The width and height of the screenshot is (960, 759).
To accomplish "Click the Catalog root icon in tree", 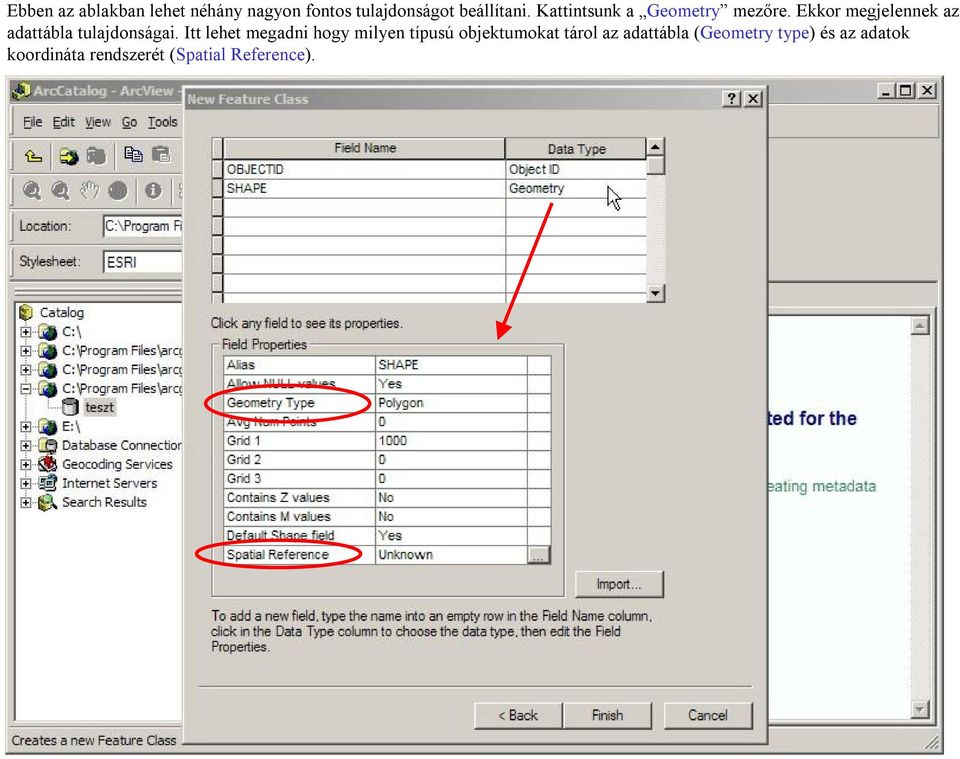I will (26, 312).
